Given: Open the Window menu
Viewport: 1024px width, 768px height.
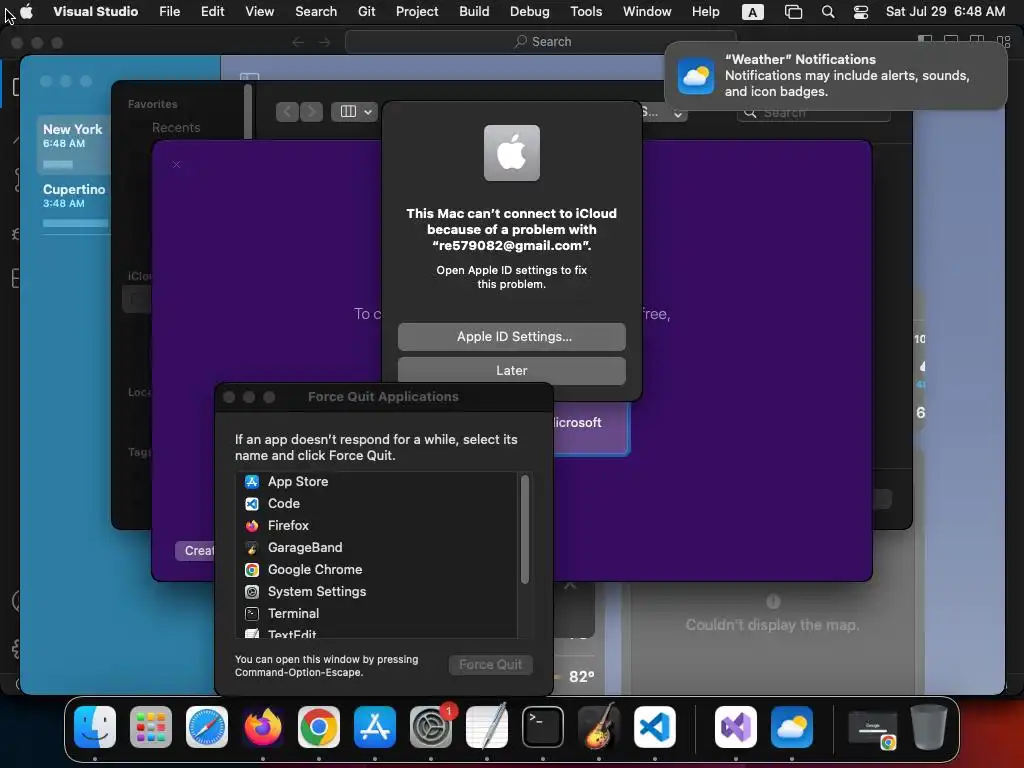Looking at the screenshot, I should coord(647,12).
